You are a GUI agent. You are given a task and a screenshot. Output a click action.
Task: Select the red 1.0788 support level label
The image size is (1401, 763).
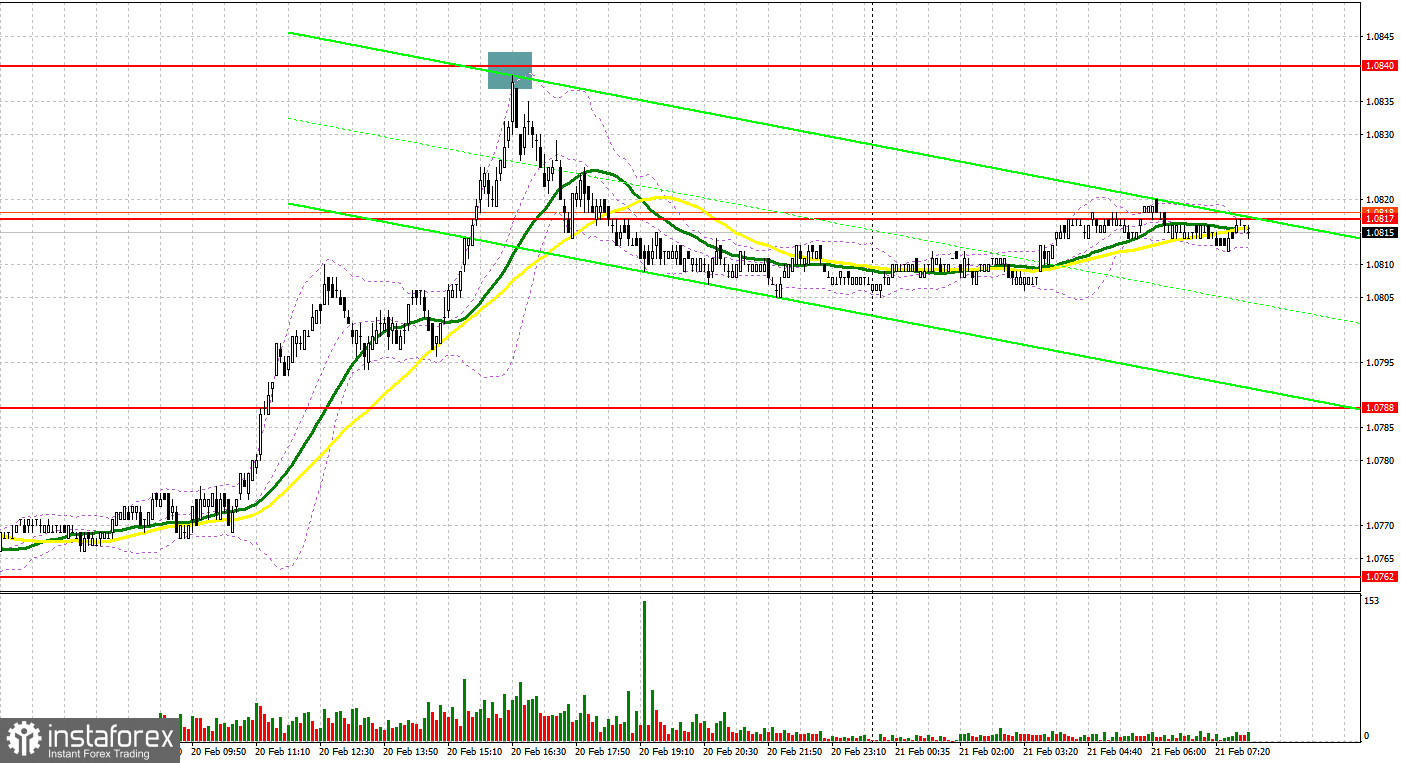(1379, 408)
